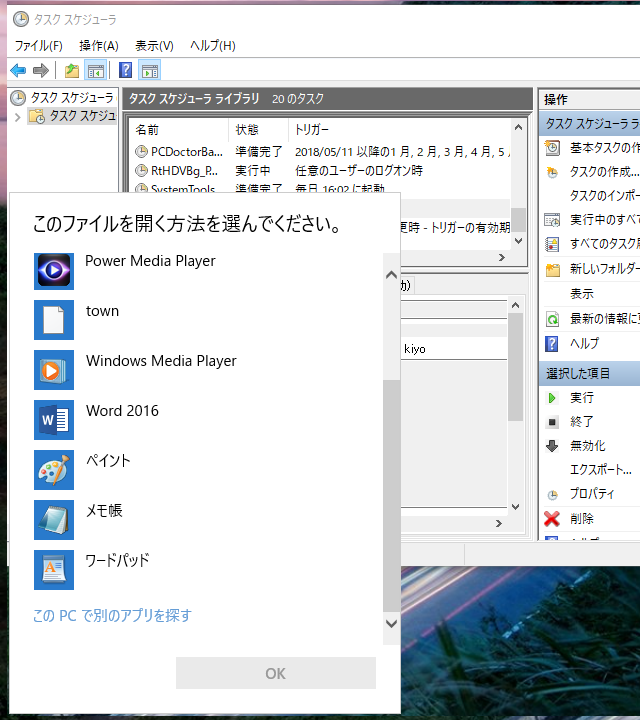
Task: Open the 操作(A) menu
Action: 99,46
